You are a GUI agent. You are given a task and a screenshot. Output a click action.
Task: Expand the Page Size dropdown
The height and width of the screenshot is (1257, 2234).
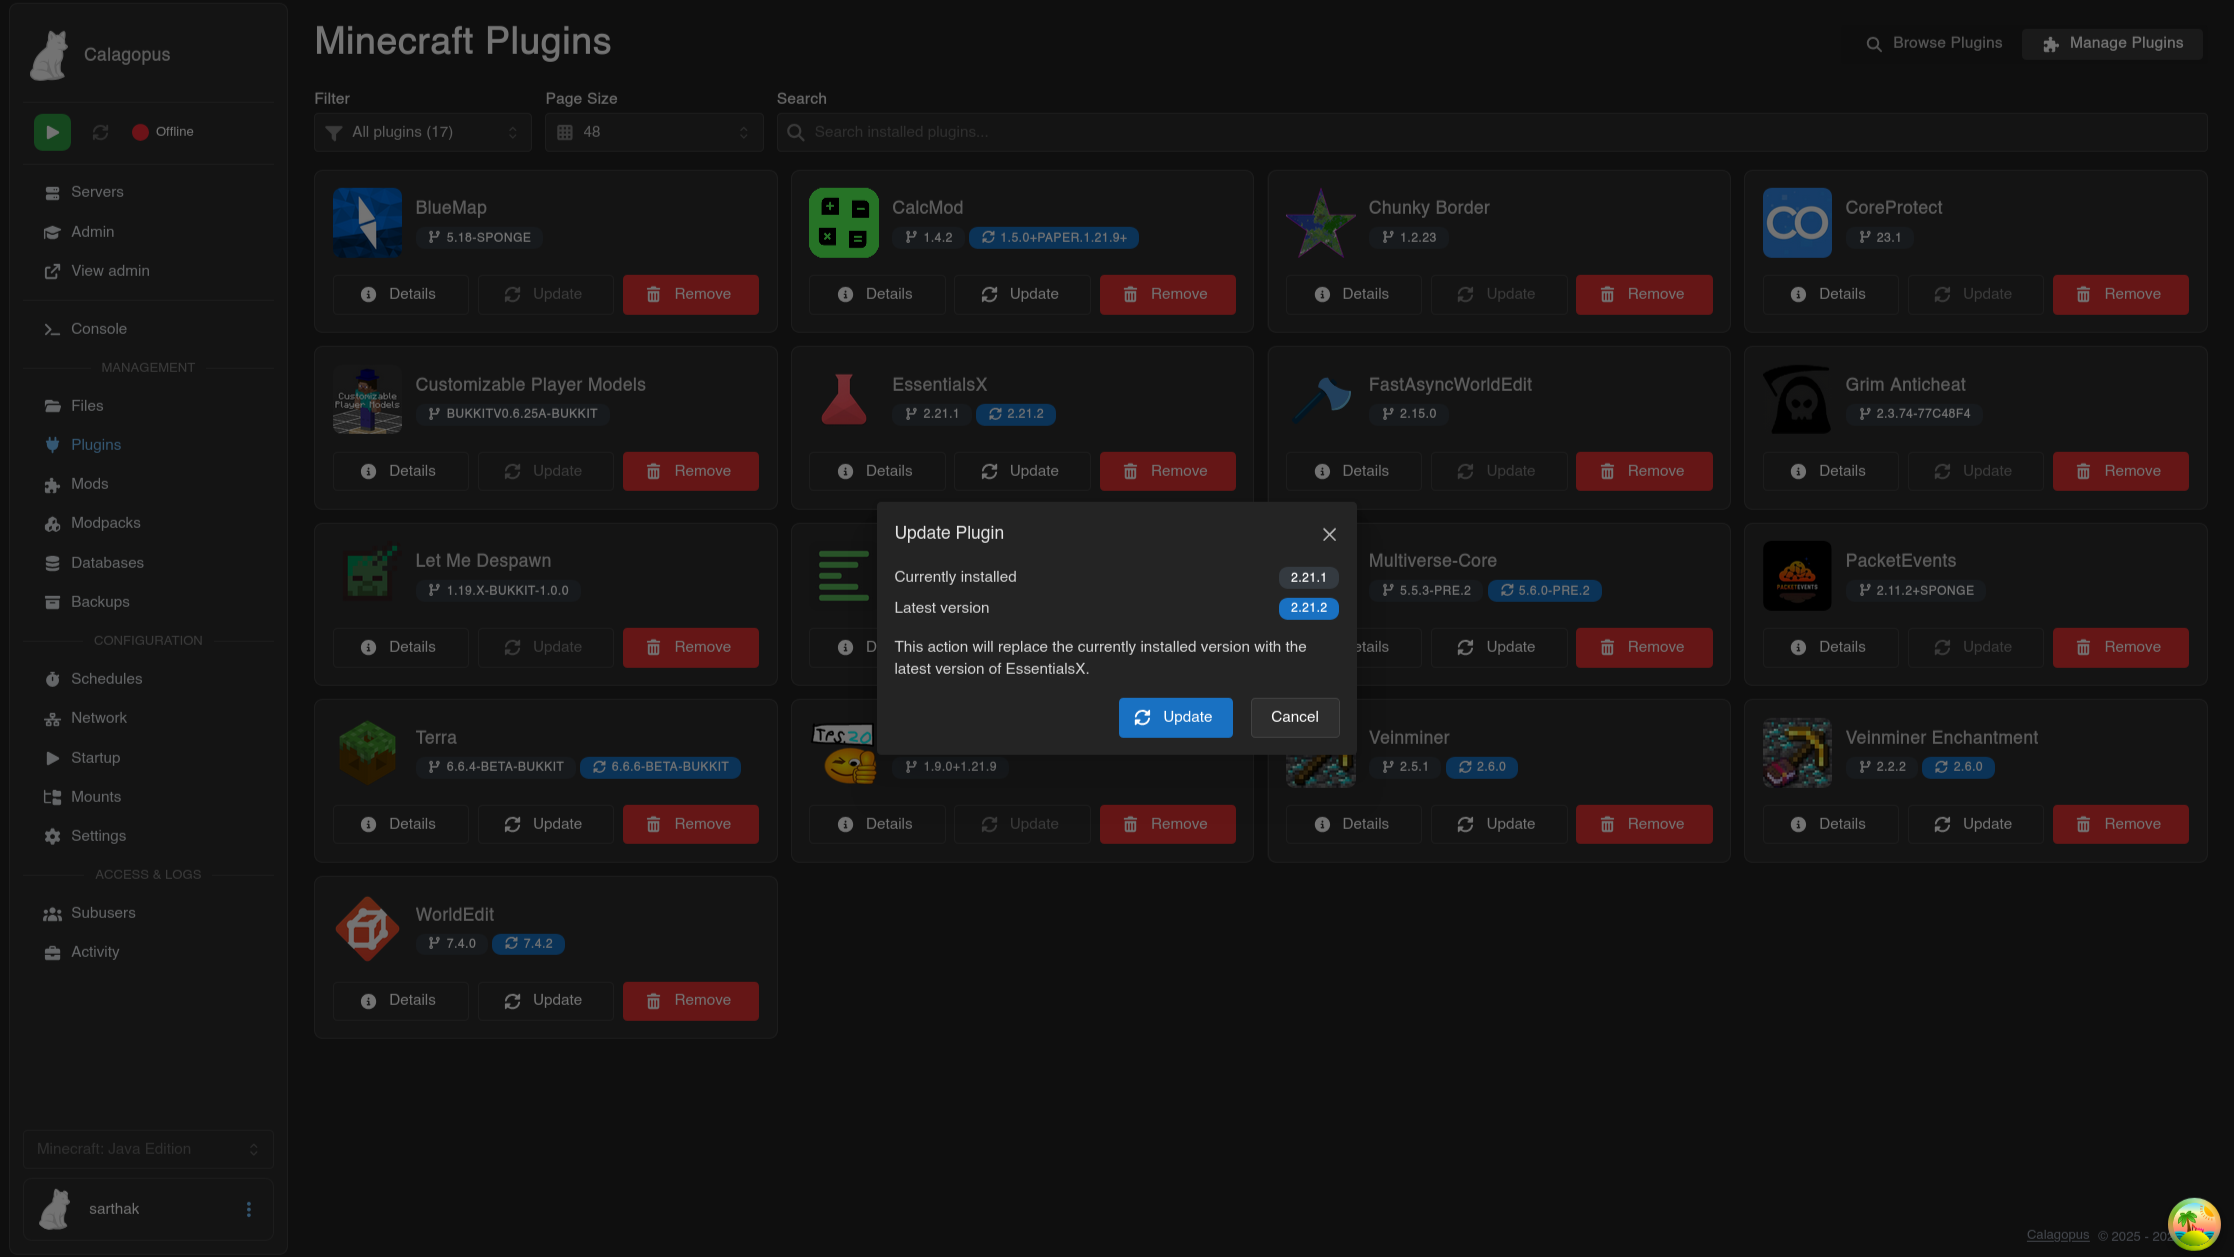(653, 132)
